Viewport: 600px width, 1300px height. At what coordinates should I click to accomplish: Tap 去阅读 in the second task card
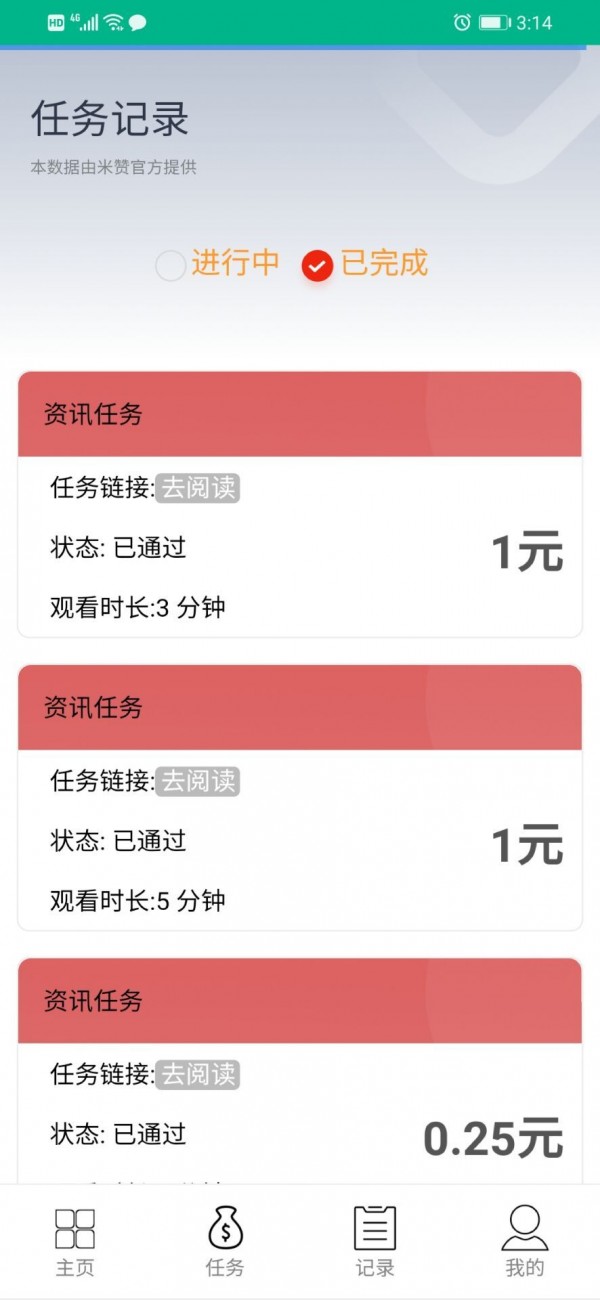pos(197,782)
